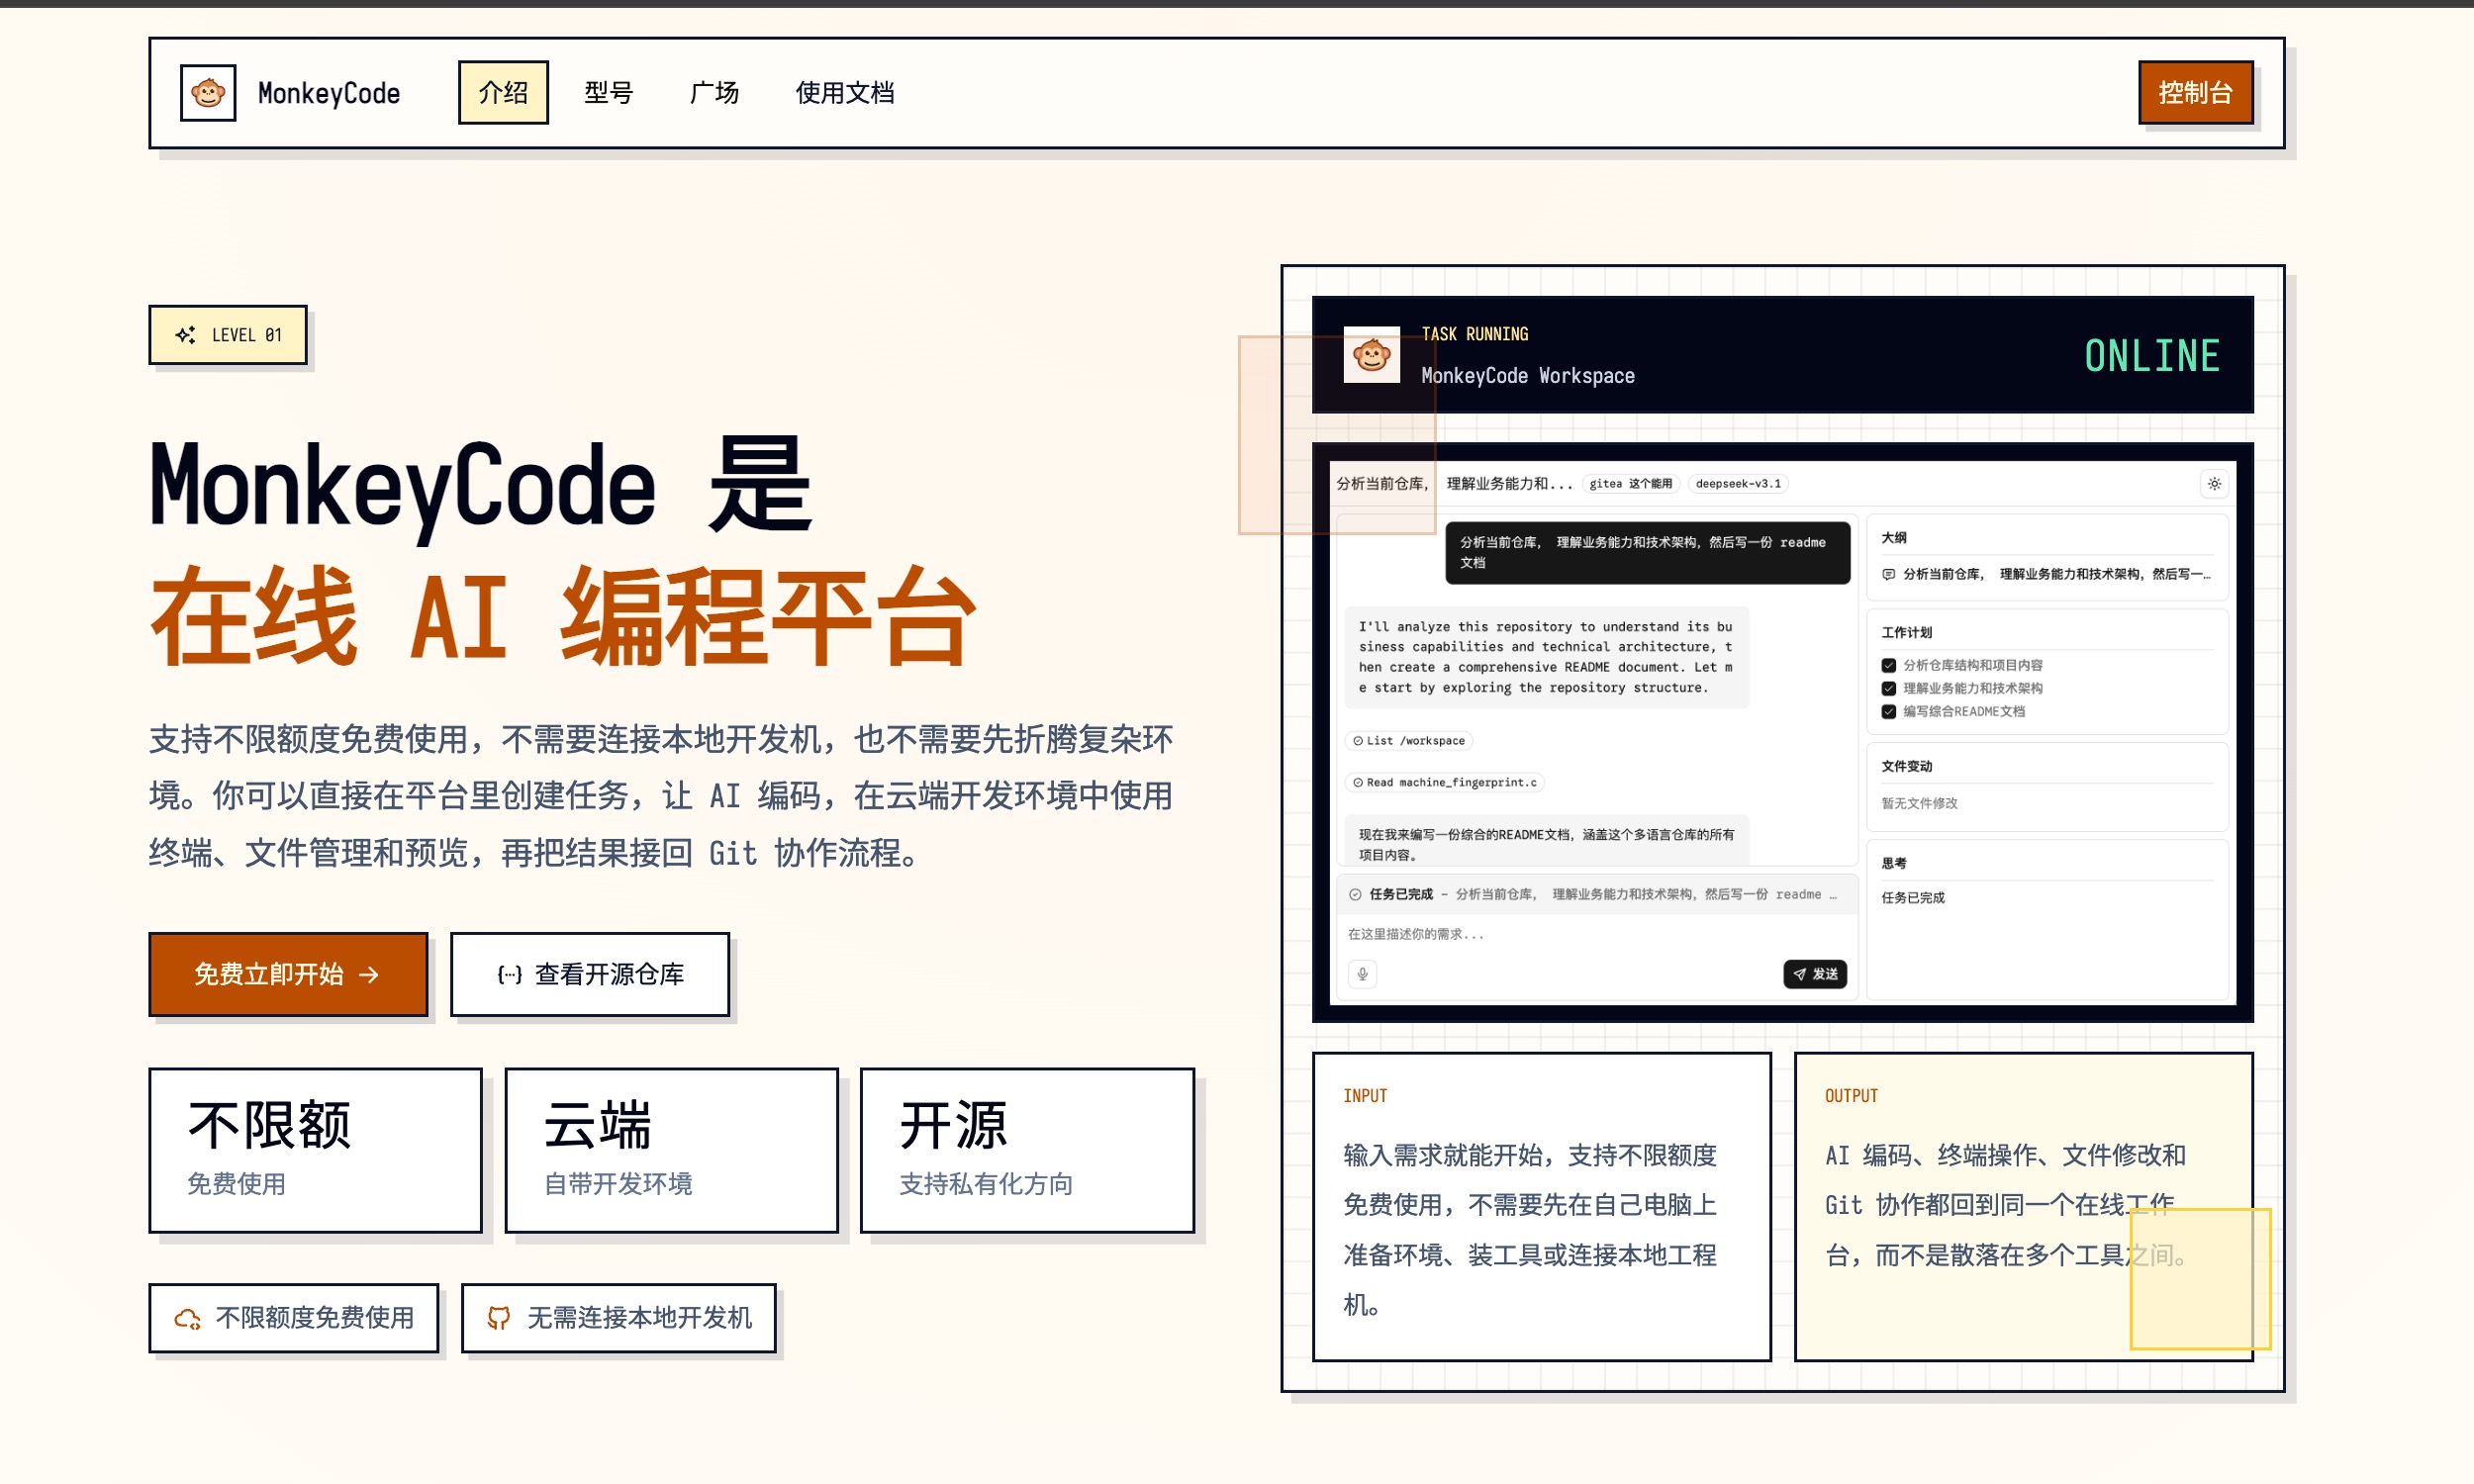2474x1484 pixels.
Task: Click the 文件变动 section heading
Action: (x=1906, y=767)
